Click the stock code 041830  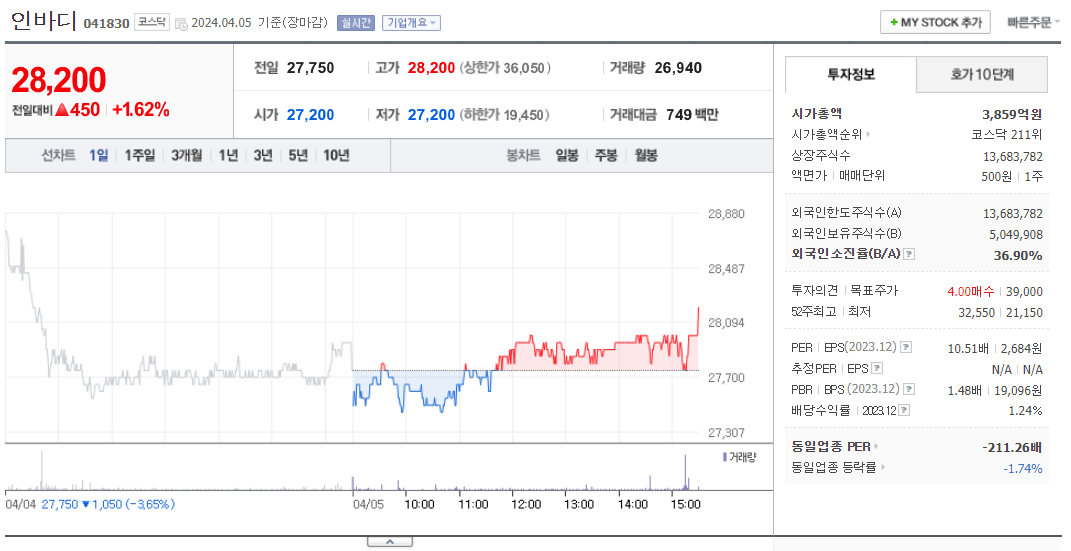(107, 23)
